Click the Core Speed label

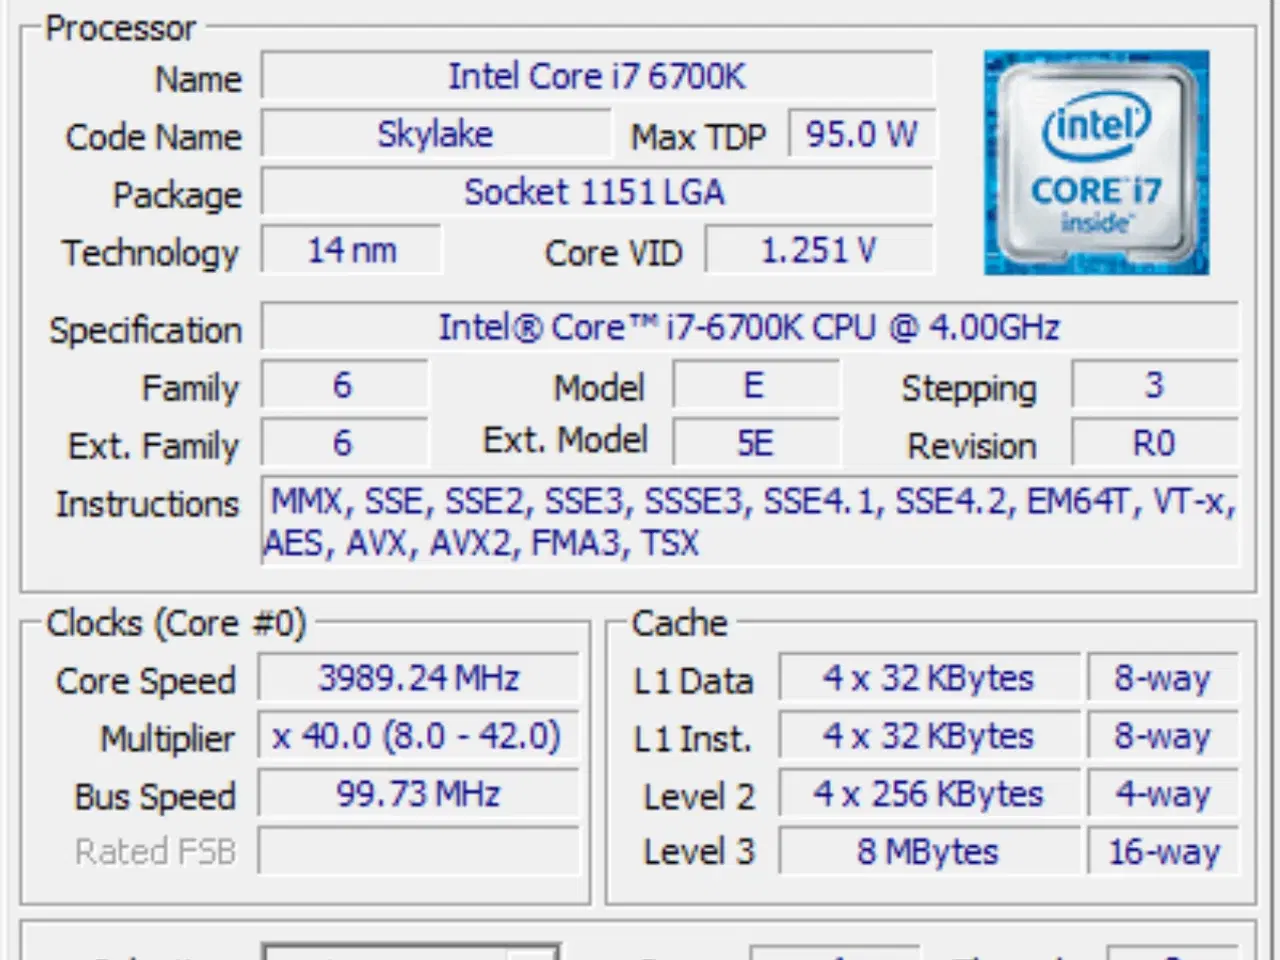146,681
